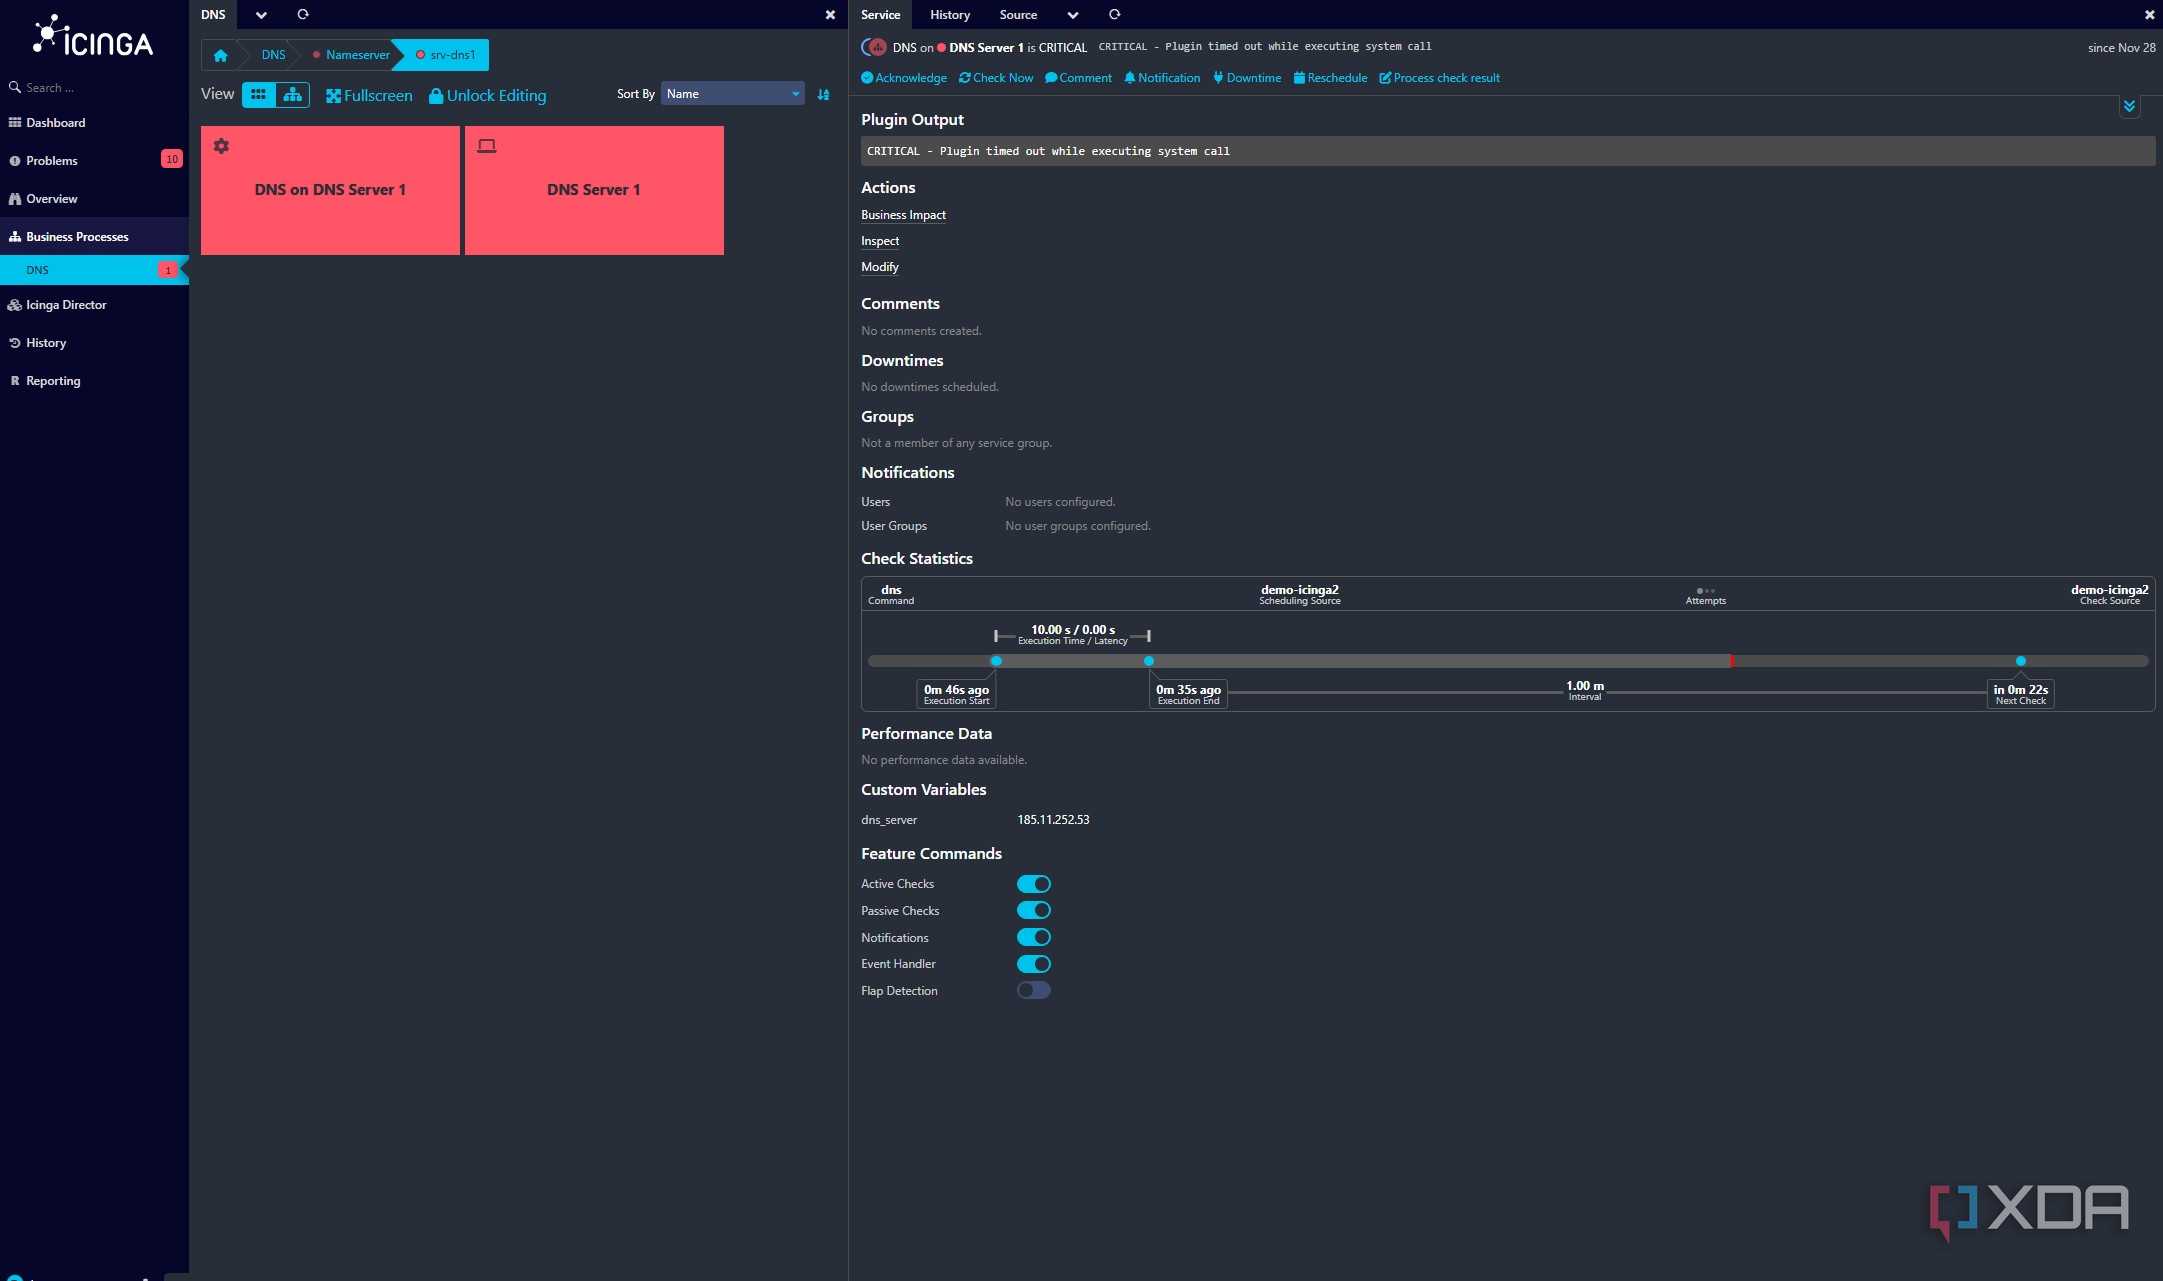The image size is (2163, 1281).
Task: Select the srv-dns1 breadcrumb
Action: (x=446, y=55)
